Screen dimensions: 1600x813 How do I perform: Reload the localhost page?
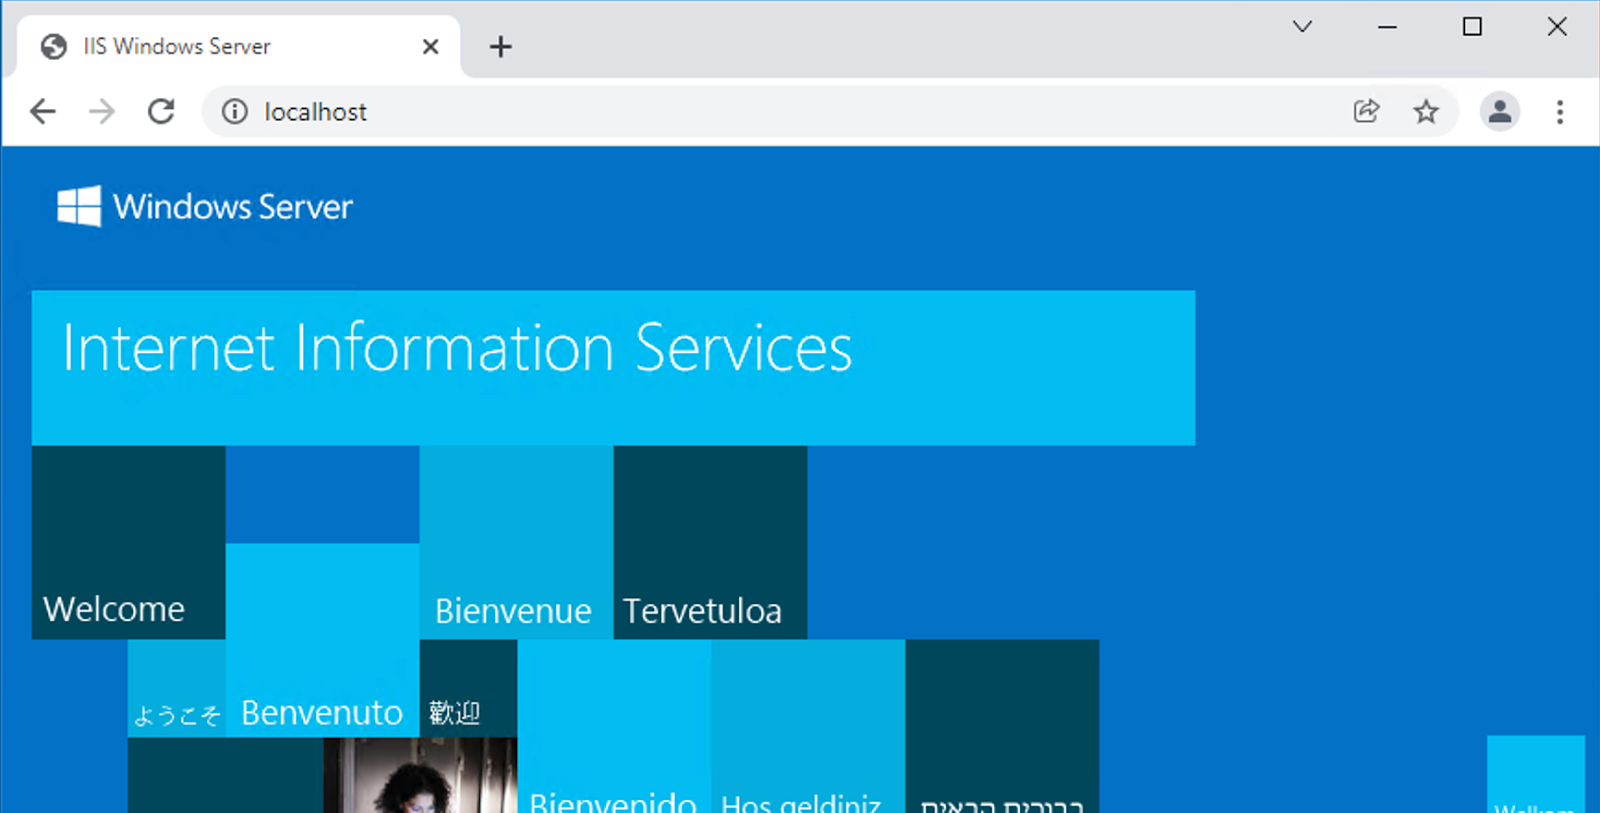pyautogui.click(x=161, y=111)
